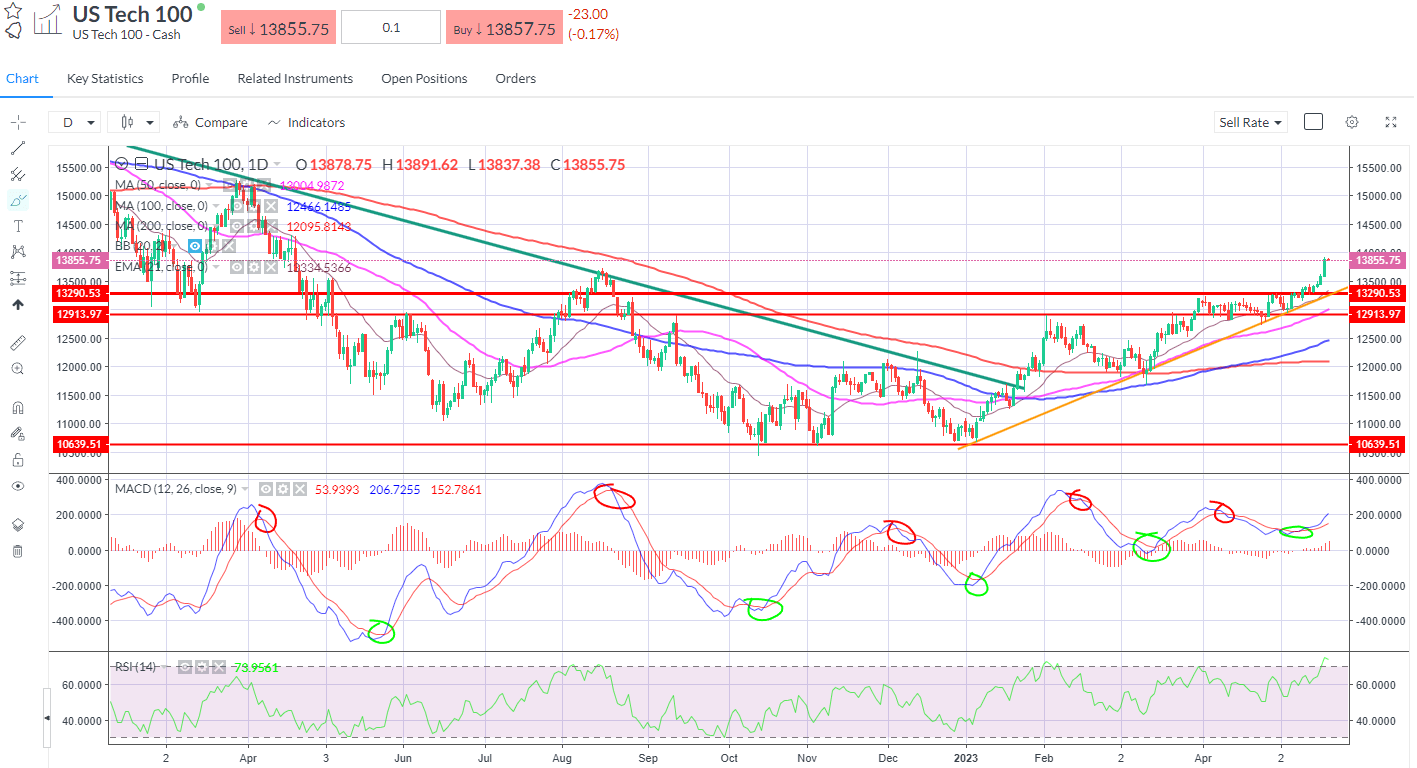Open the Profile tab
Viewport: 1417px width, 768px height.
tap(190, 78)
